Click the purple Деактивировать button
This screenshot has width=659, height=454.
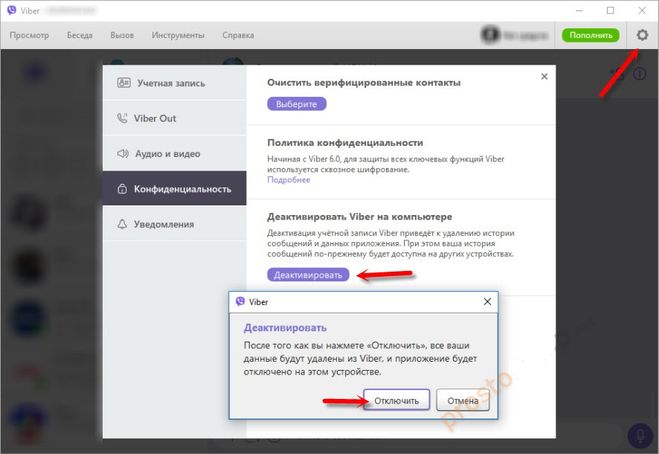pos(308,275)
